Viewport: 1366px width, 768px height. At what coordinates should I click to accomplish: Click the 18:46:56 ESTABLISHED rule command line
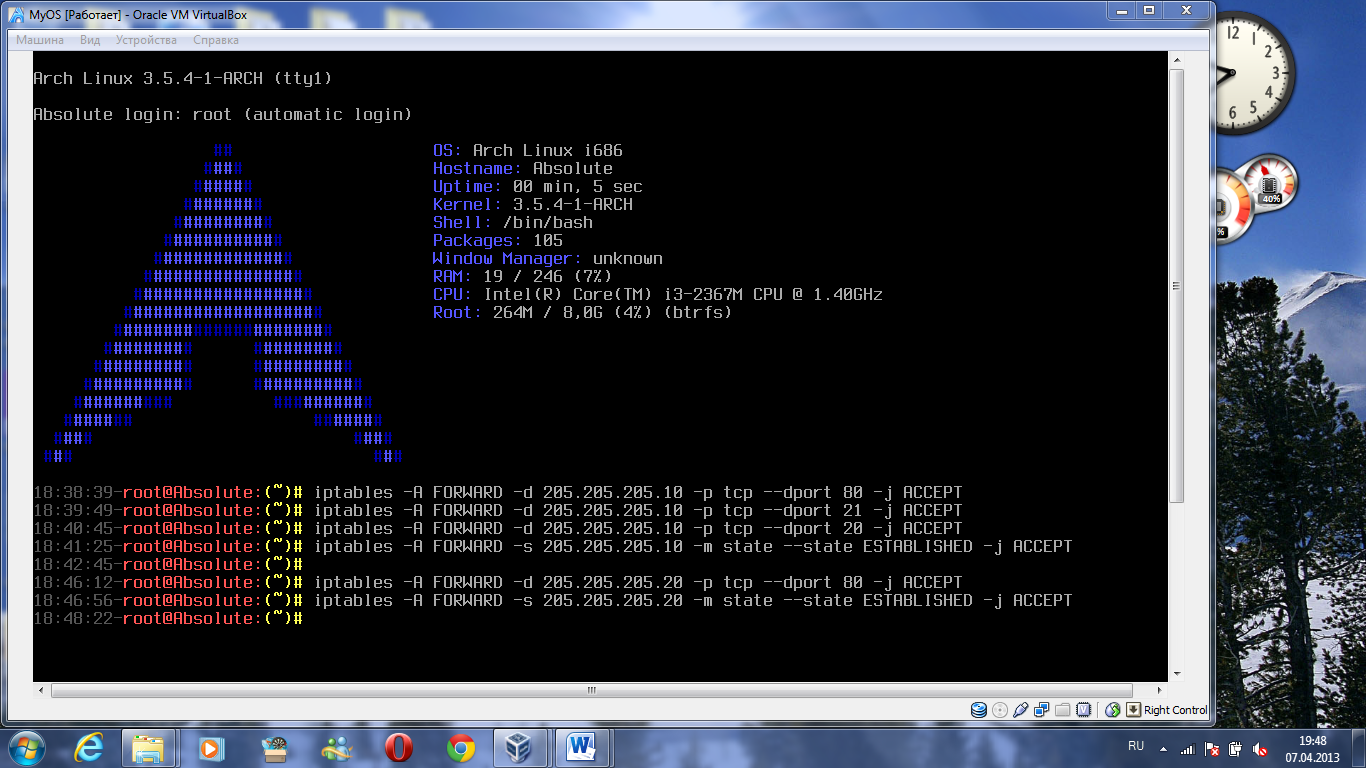553,600
